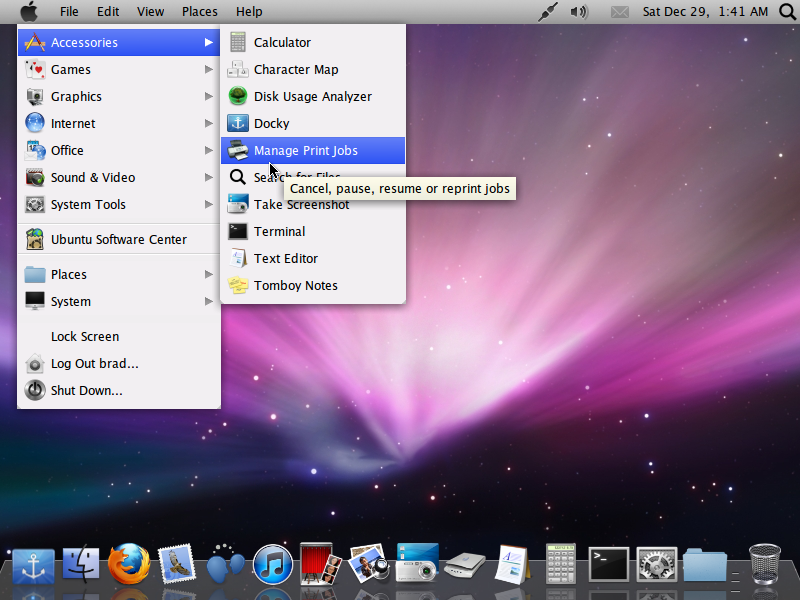This screenshot has width=800, height=600.
Task: Open Ubuntu Software Center
Action: coord(119,239)
